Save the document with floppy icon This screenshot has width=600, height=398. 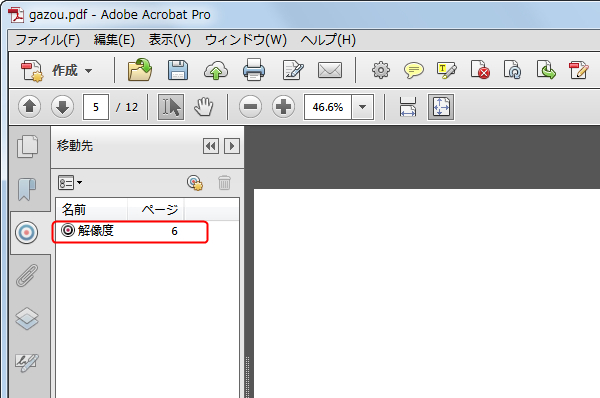click(x=178, y=70)
